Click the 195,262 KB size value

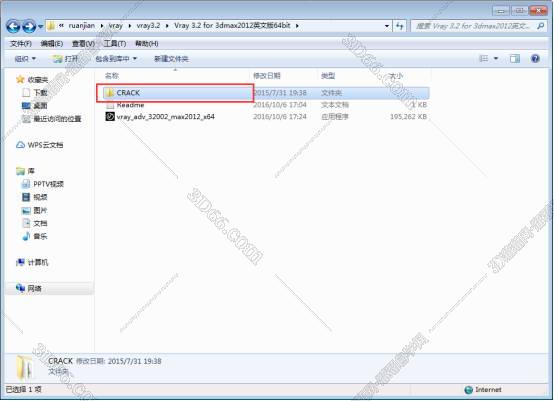tap(408, 117)
